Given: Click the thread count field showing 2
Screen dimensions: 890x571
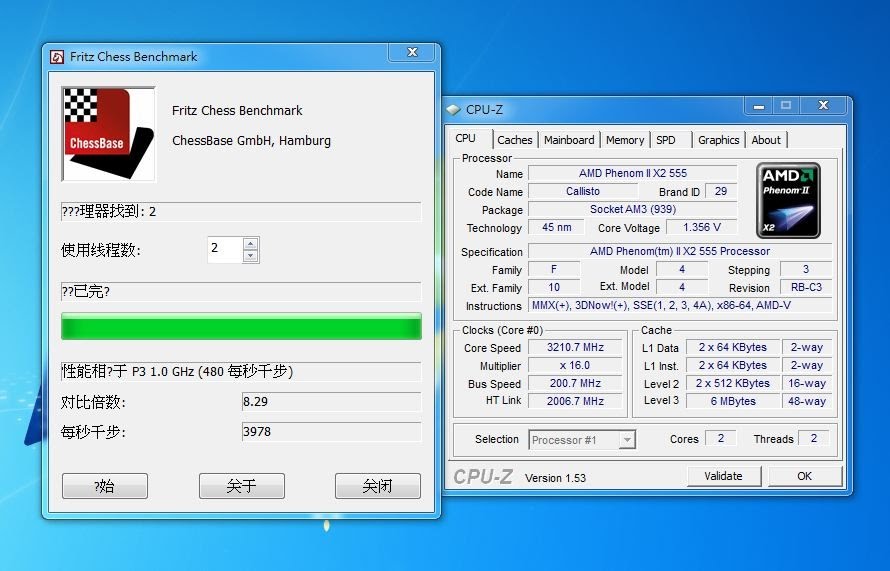Looking at the screenshot, I should (x=225, y=249).
